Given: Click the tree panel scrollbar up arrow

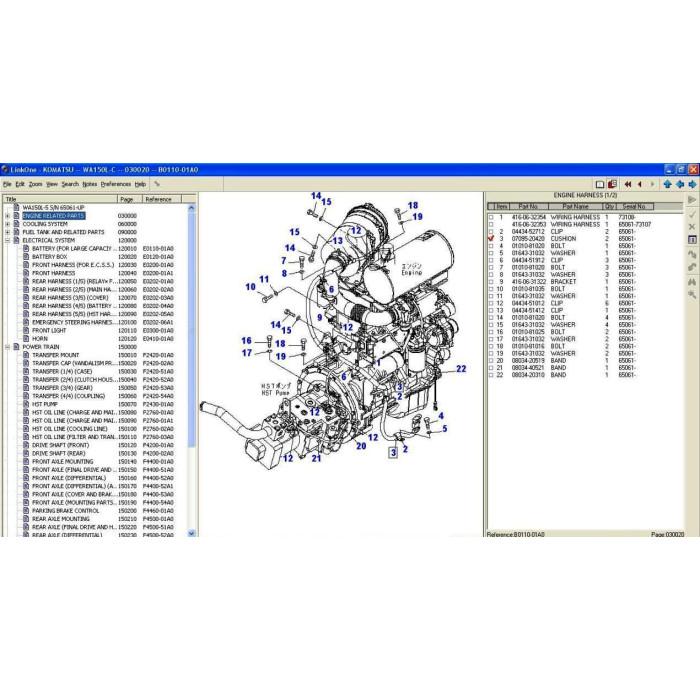Looking at the screenshot, I should [x=192, y=208].
